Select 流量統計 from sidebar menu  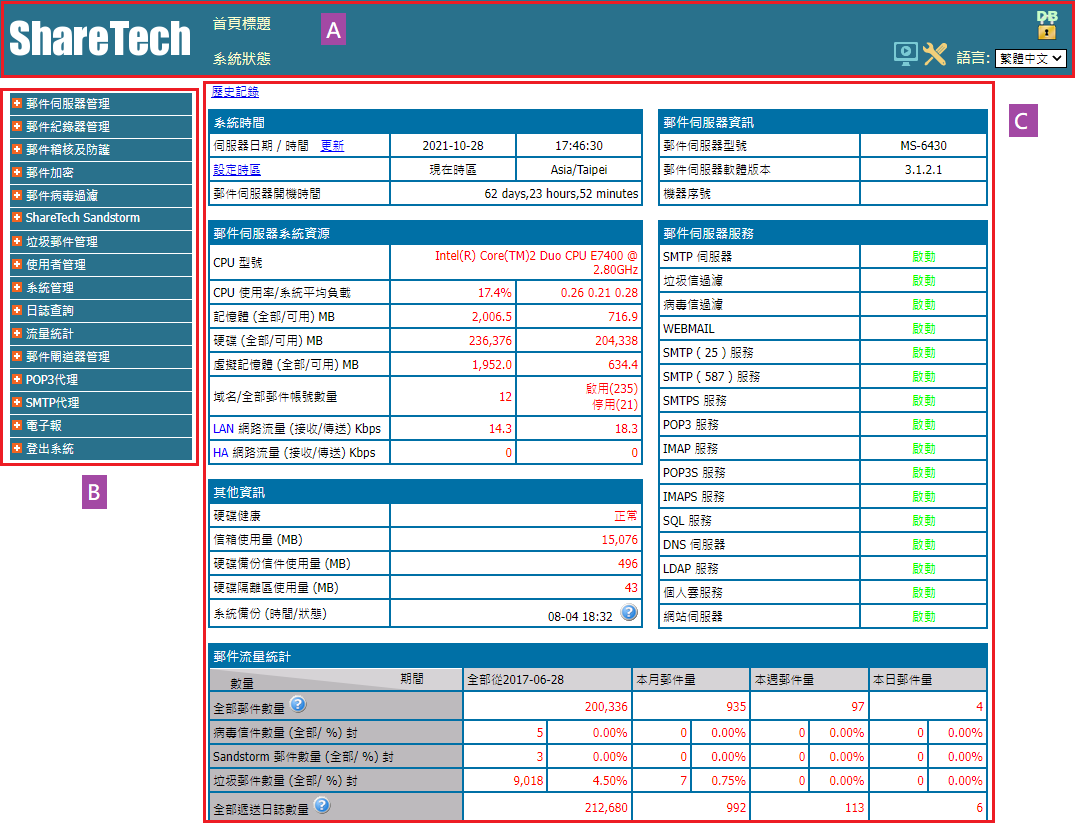coord(50,333)
